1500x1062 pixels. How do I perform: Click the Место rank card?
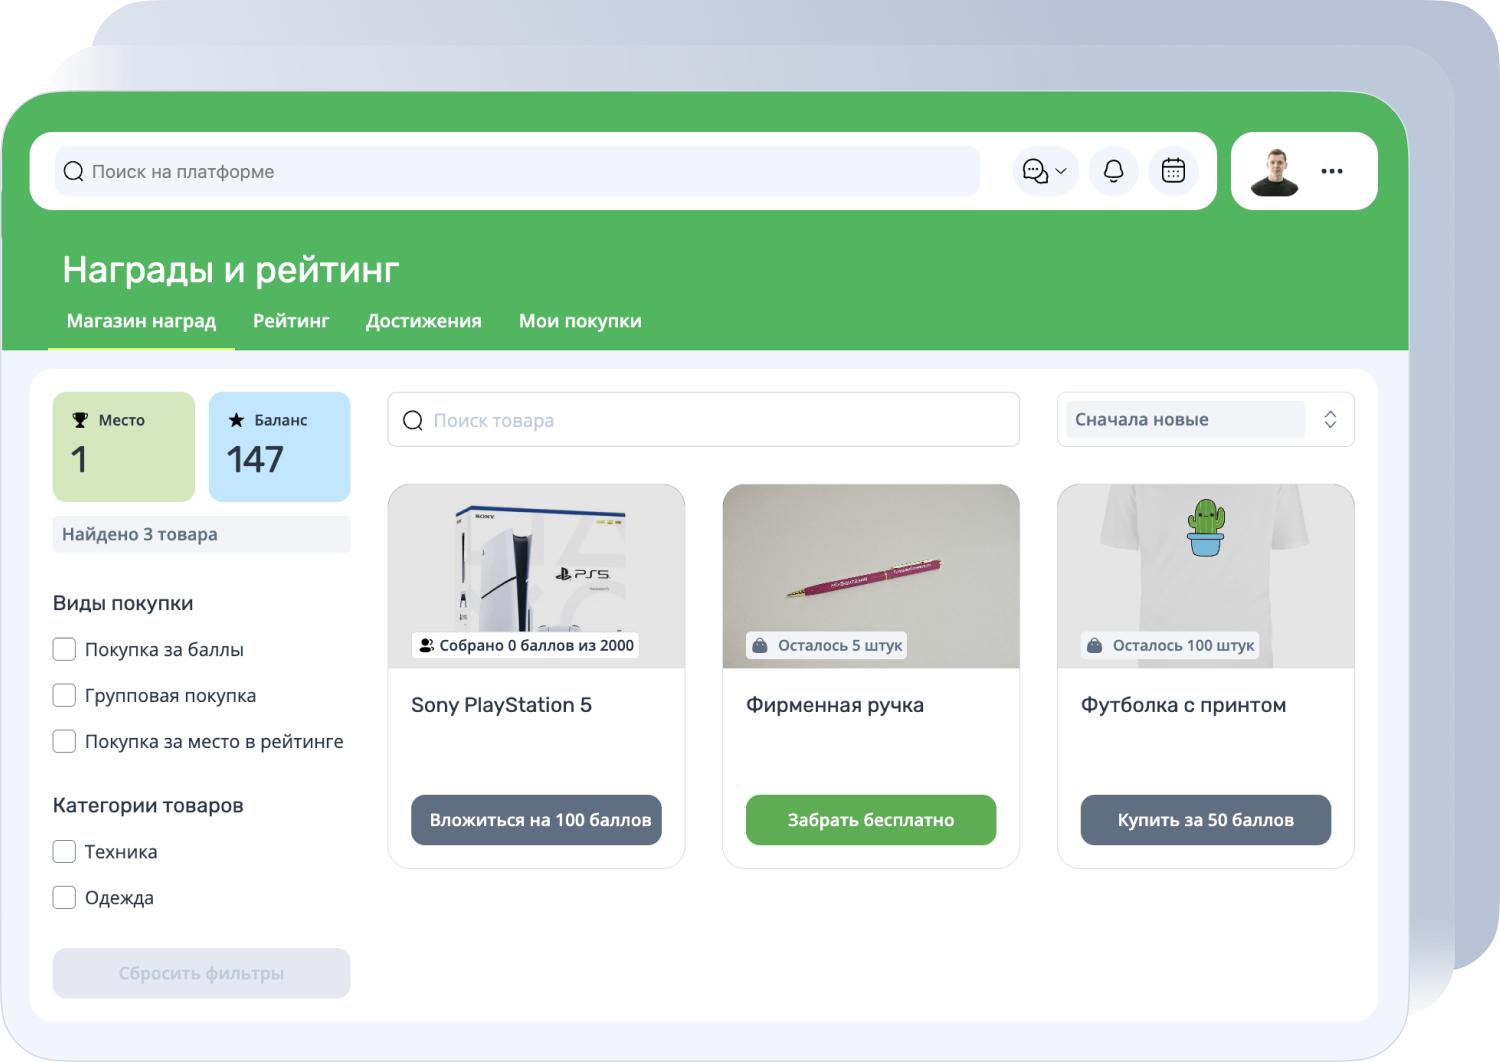pyautogui.click(x=124, y=447)
